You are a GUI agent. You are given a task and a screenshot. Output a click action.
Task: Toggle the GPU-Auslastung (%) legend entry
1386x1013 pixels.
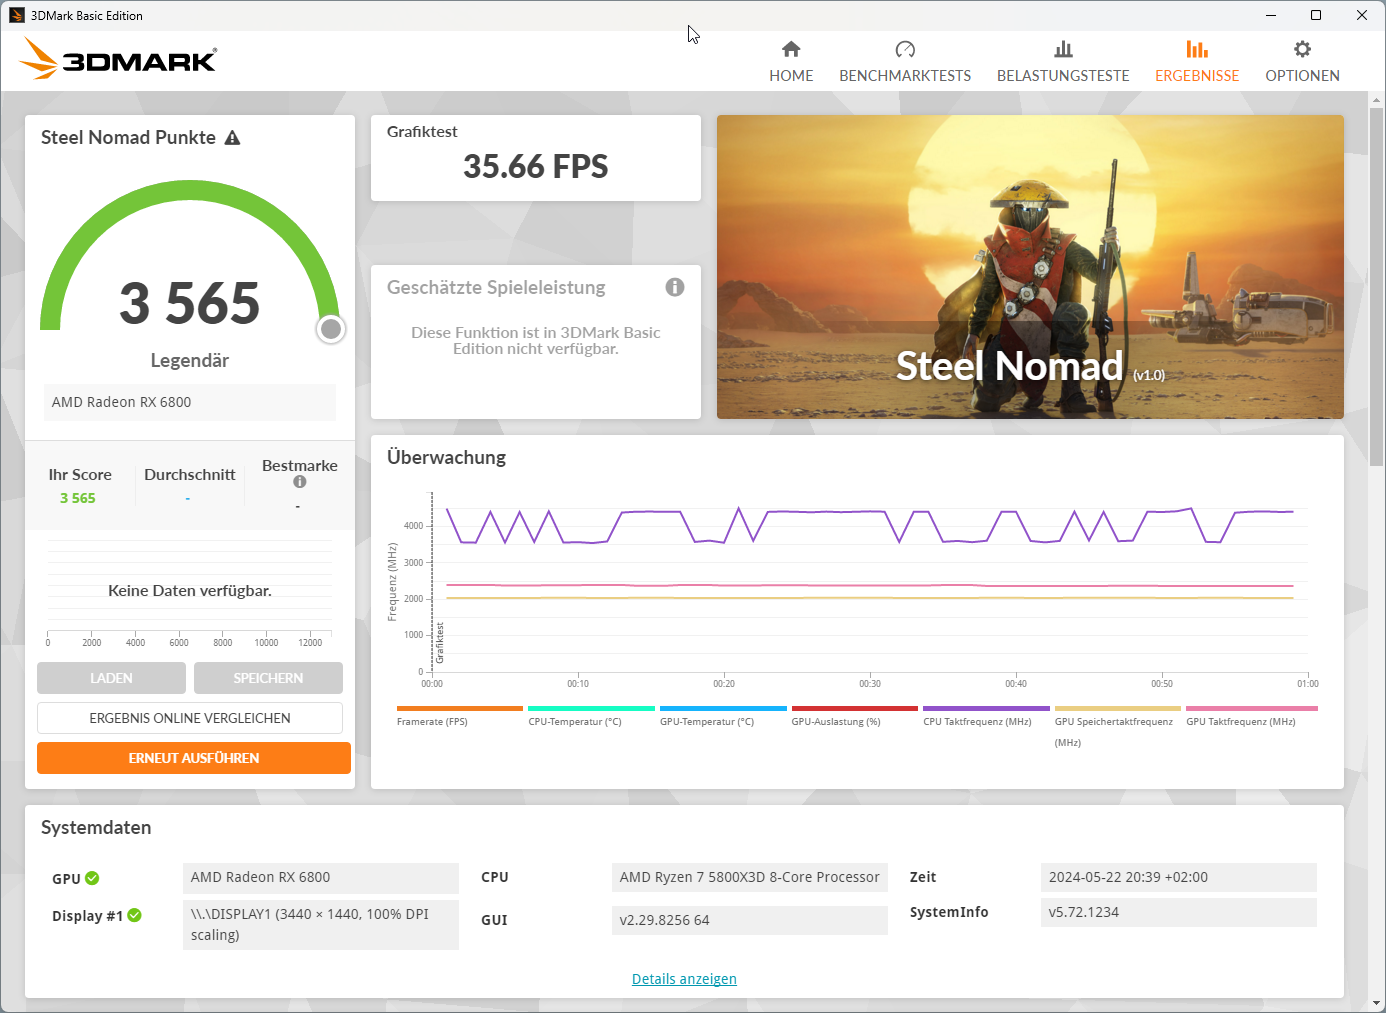836,721
